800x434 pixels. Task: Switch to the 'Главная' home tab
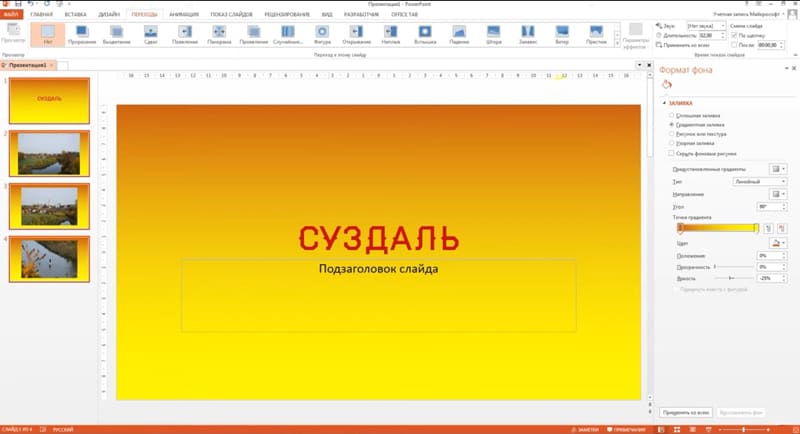click(41, 14)
